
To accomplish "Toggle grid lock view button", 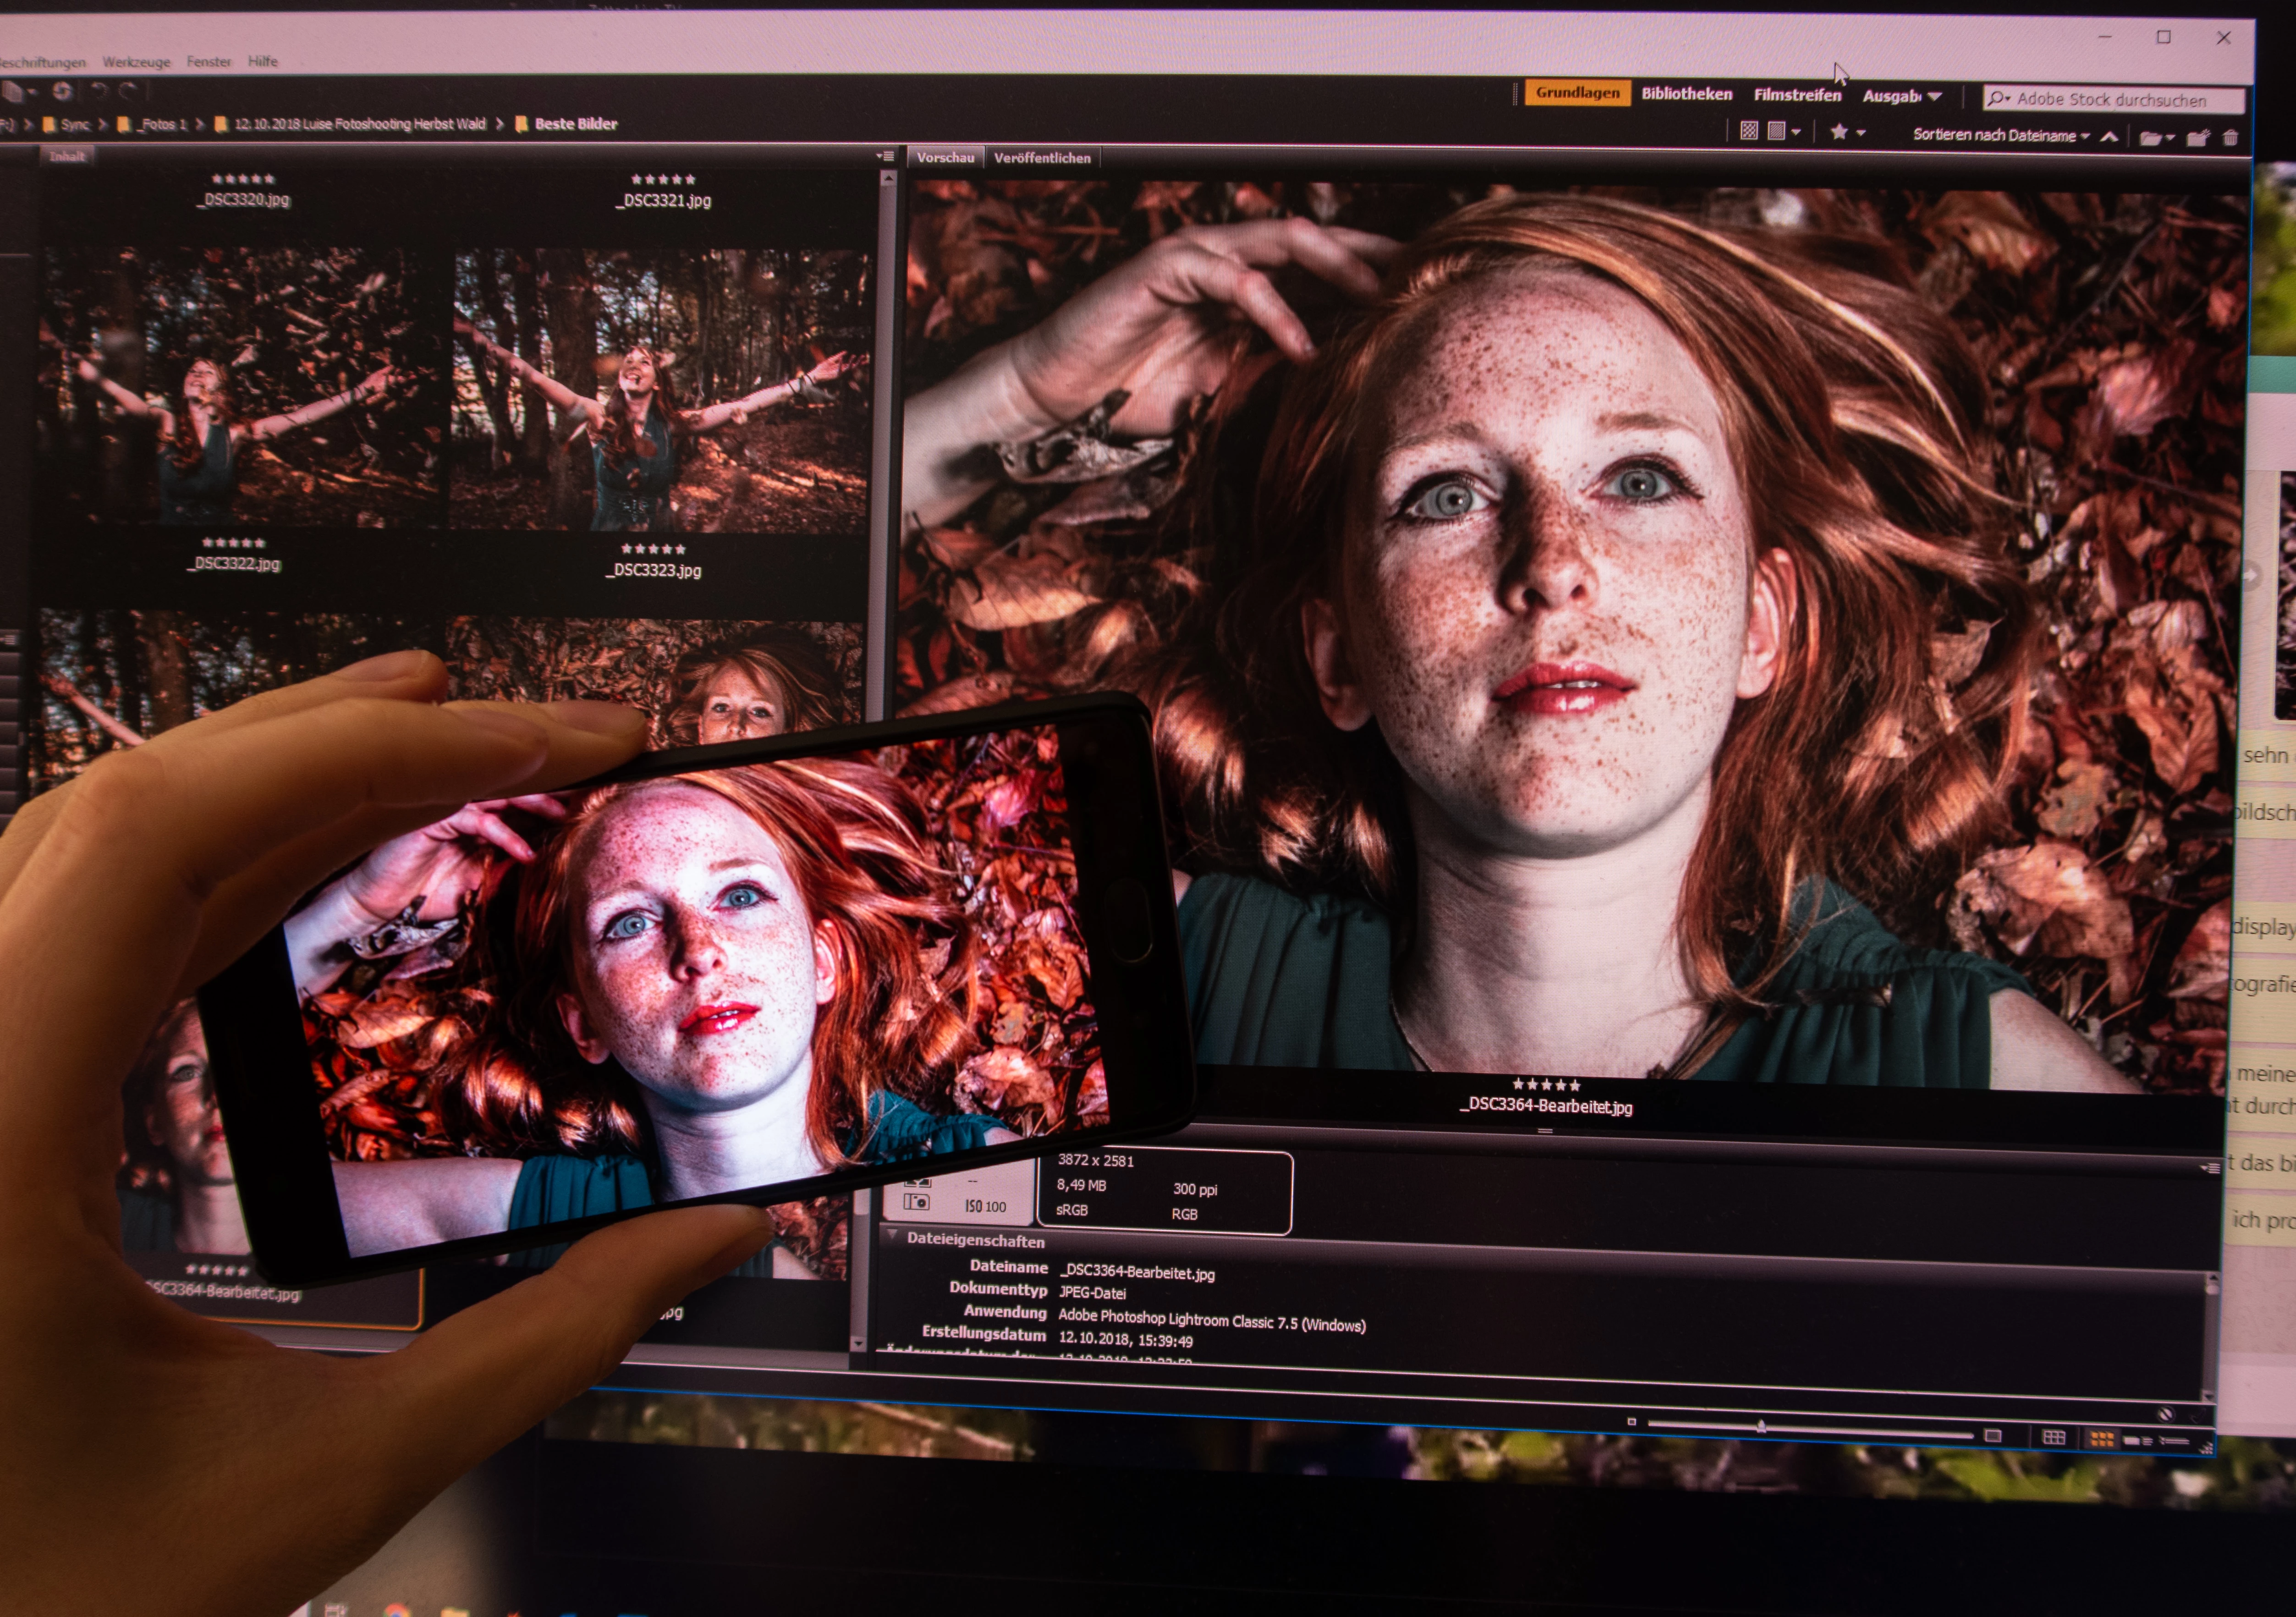I will 2054,1437.
